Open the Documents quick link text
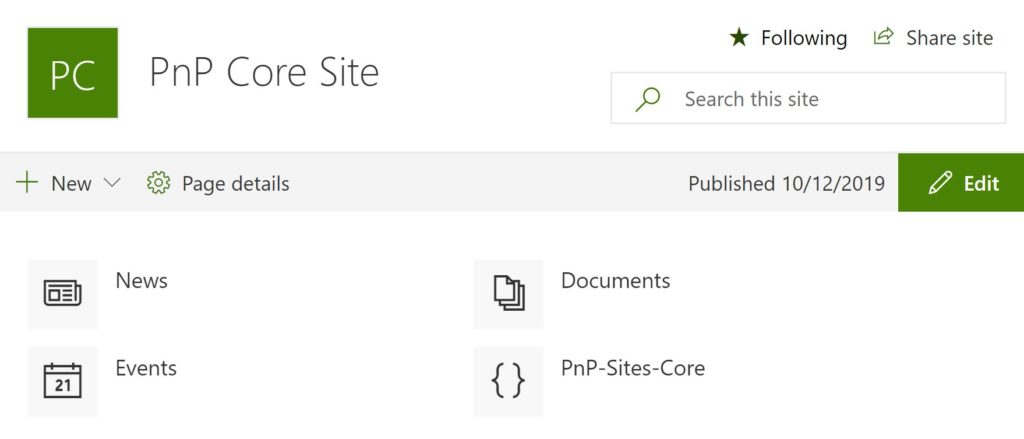 click(x=615, y=281)
